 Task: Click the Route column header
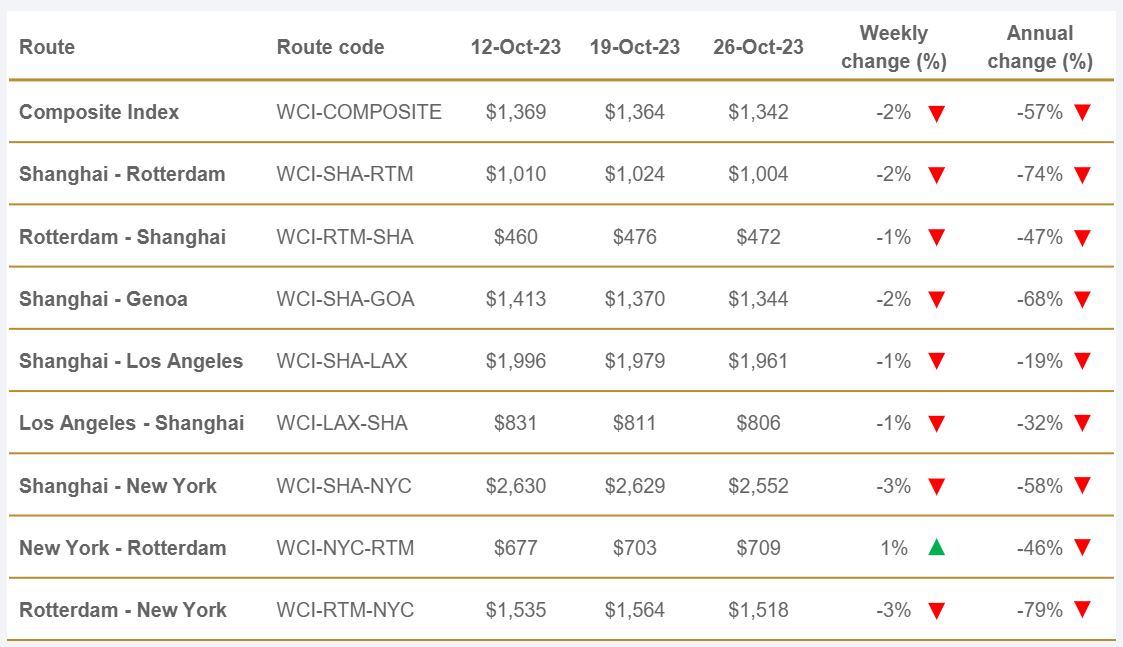pos(47,47)
